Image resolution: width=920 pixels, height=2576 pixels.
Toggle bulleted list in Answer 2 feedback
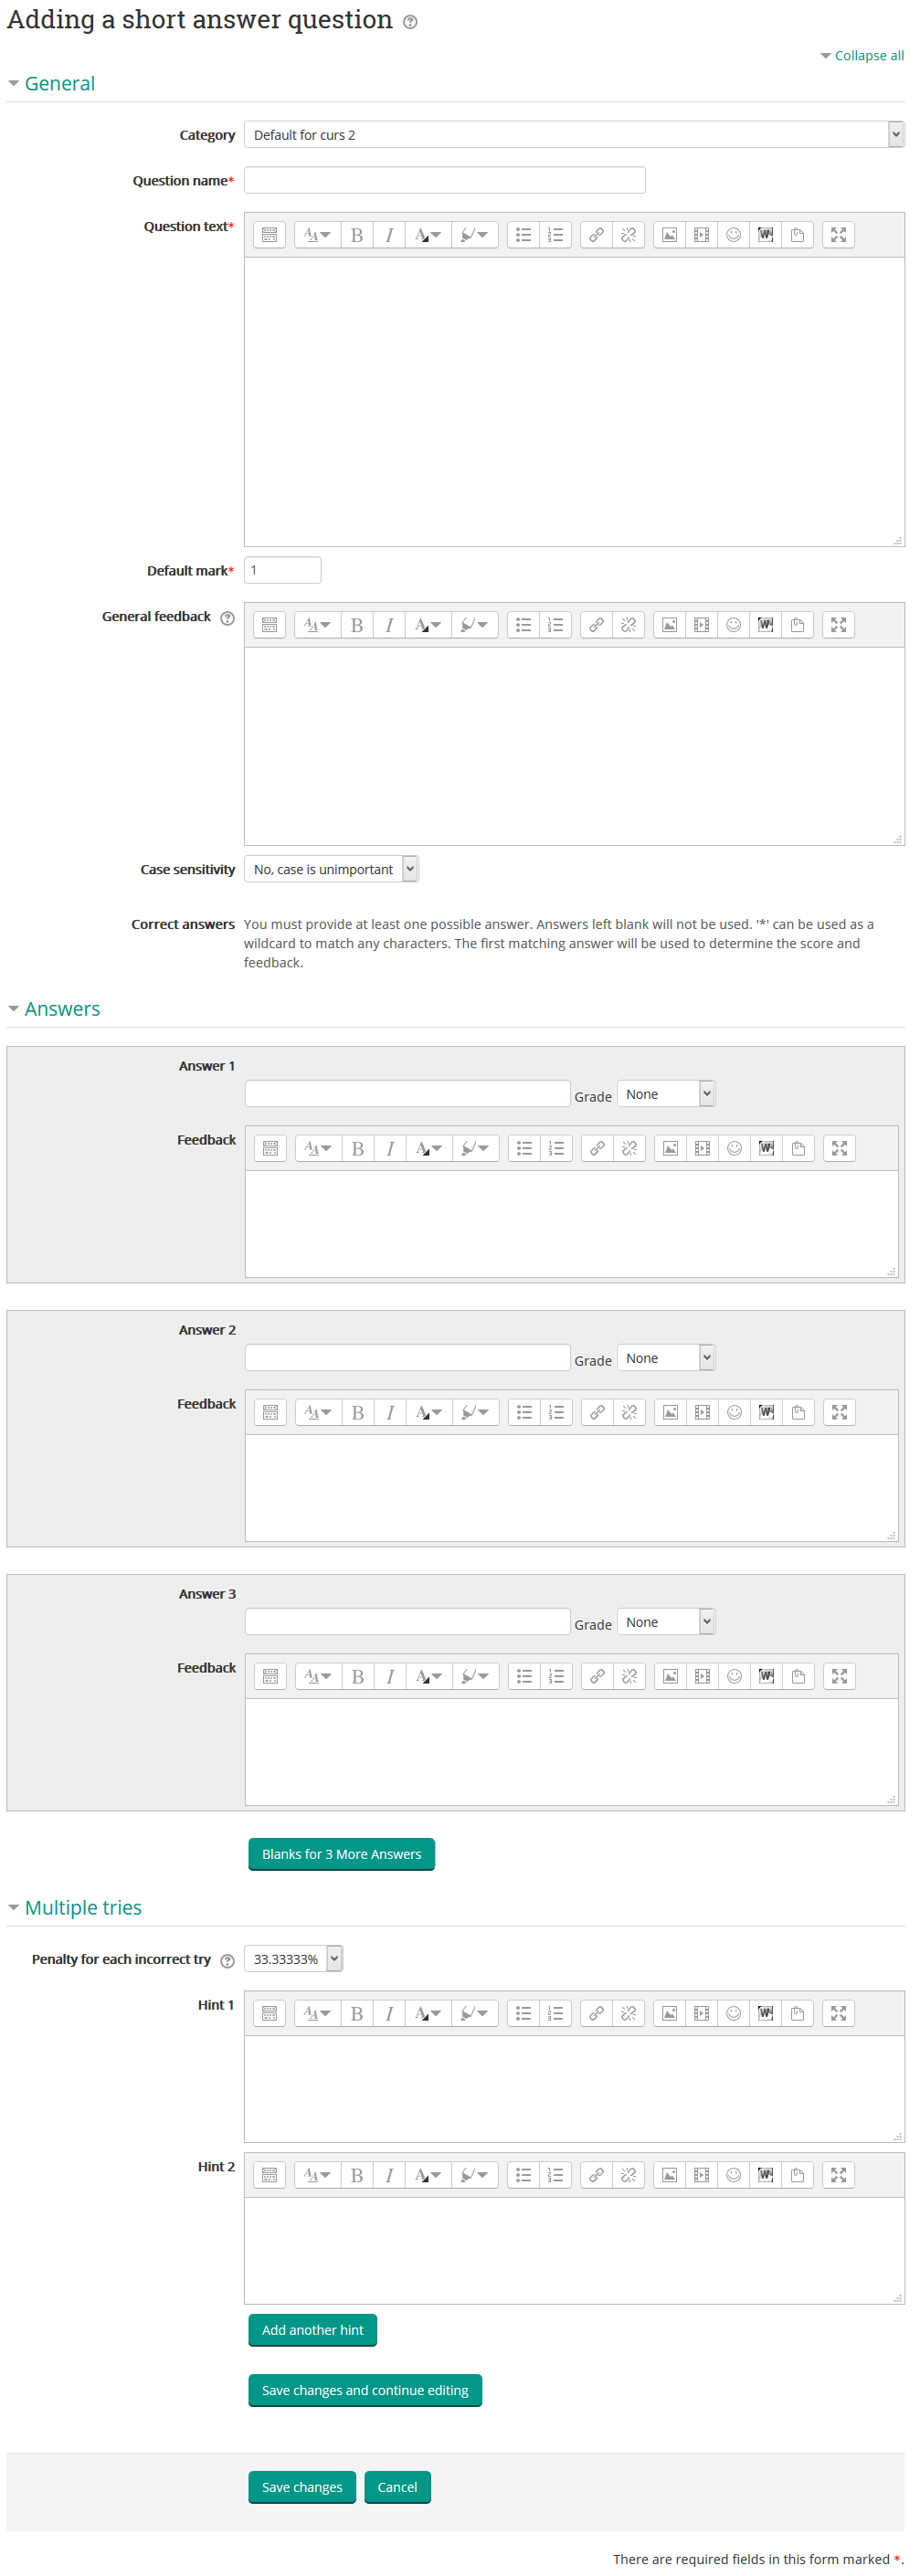(x=524, y=1413)
